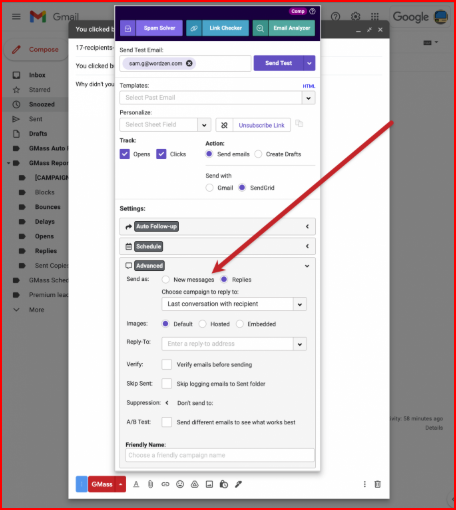Click the Send Test button
This screenshot has width=456, height=510.
278,63
